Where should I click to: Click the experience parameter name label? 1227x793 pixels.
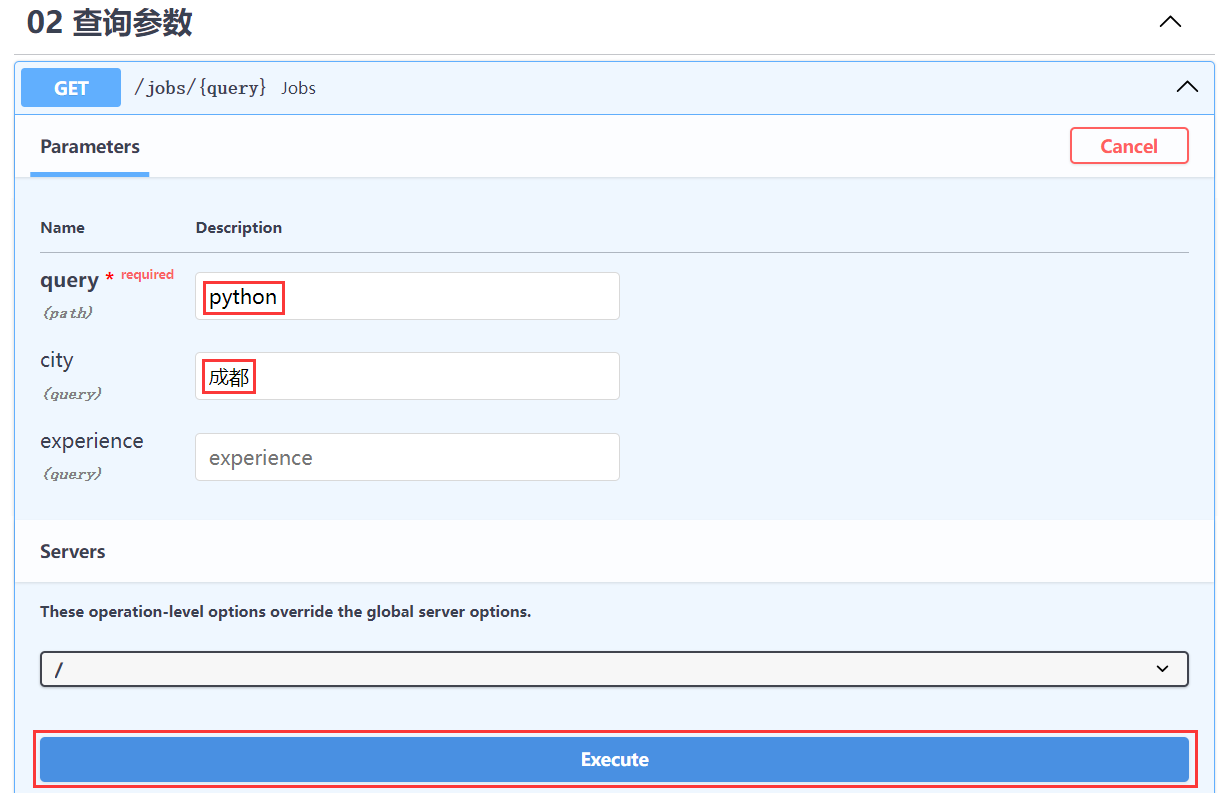click(x=91, y=441)
